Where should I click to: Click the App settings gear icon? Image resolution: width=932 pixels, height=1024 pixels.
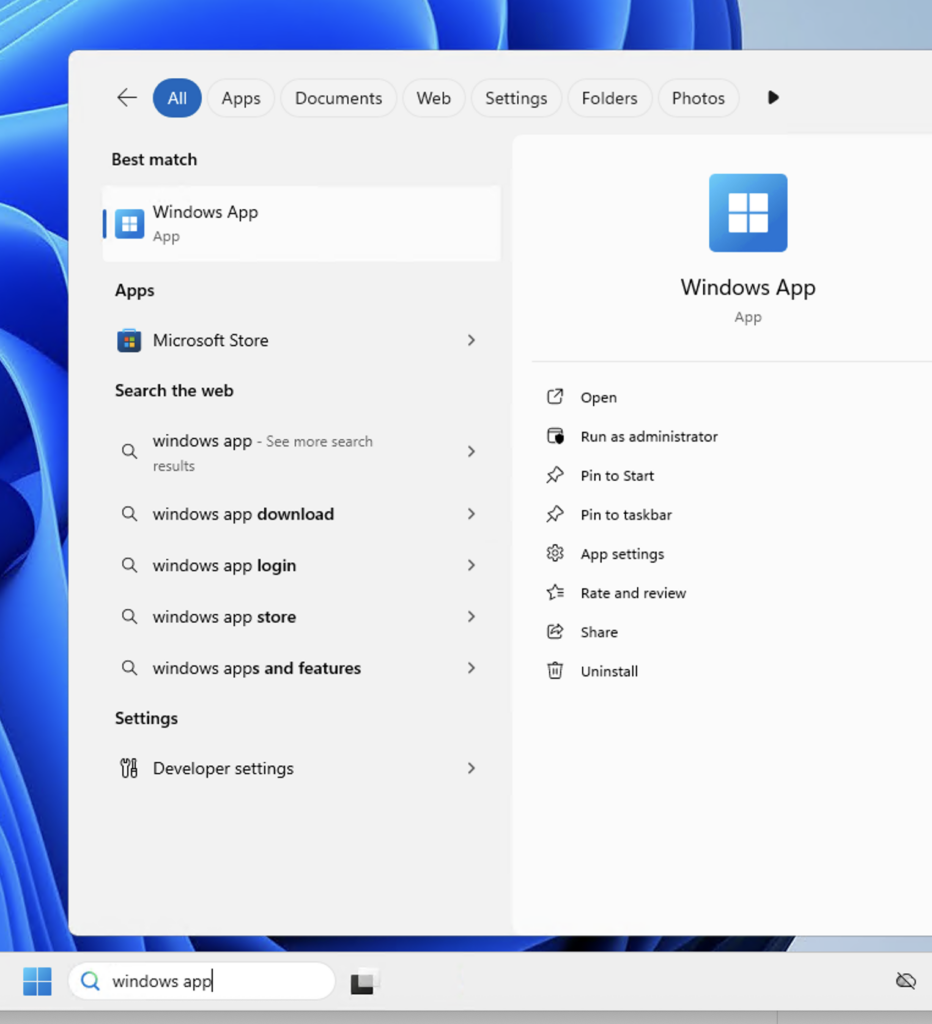555,554
